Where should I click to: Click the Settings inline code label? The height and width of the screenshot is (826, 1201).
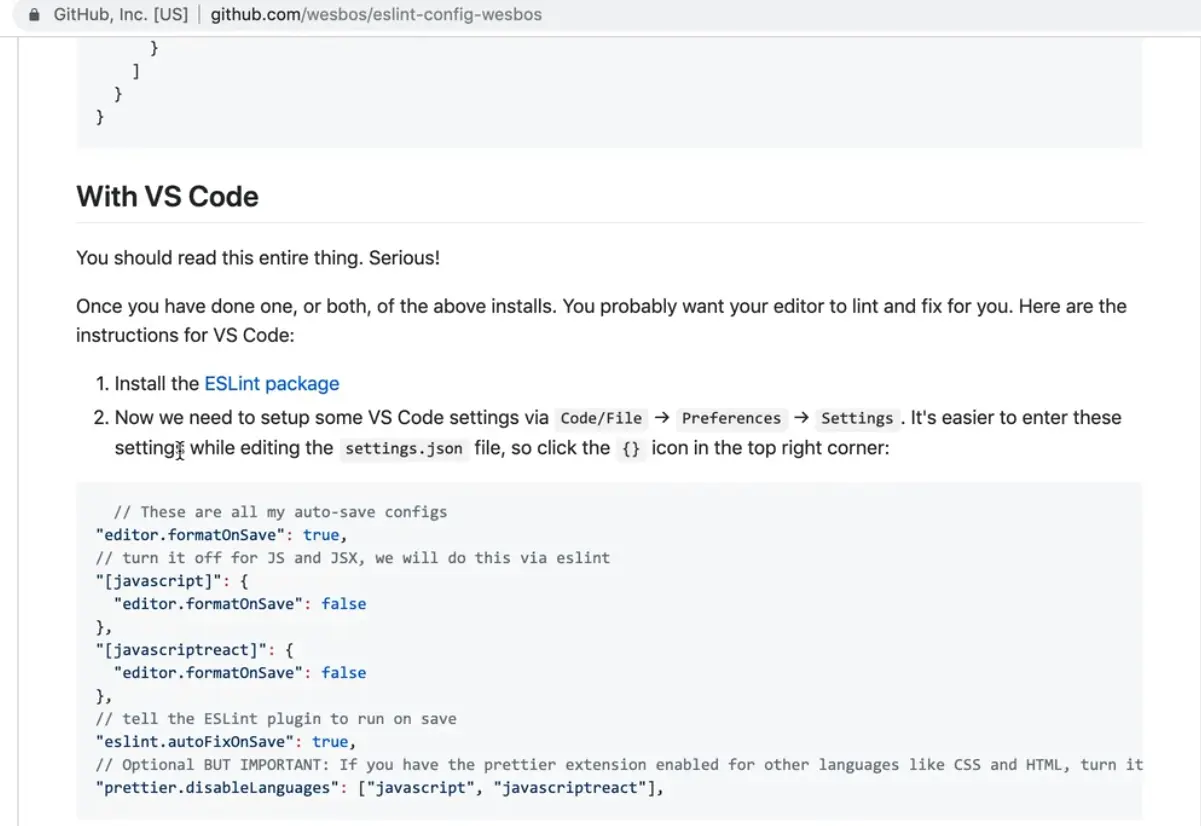point(857,418)
